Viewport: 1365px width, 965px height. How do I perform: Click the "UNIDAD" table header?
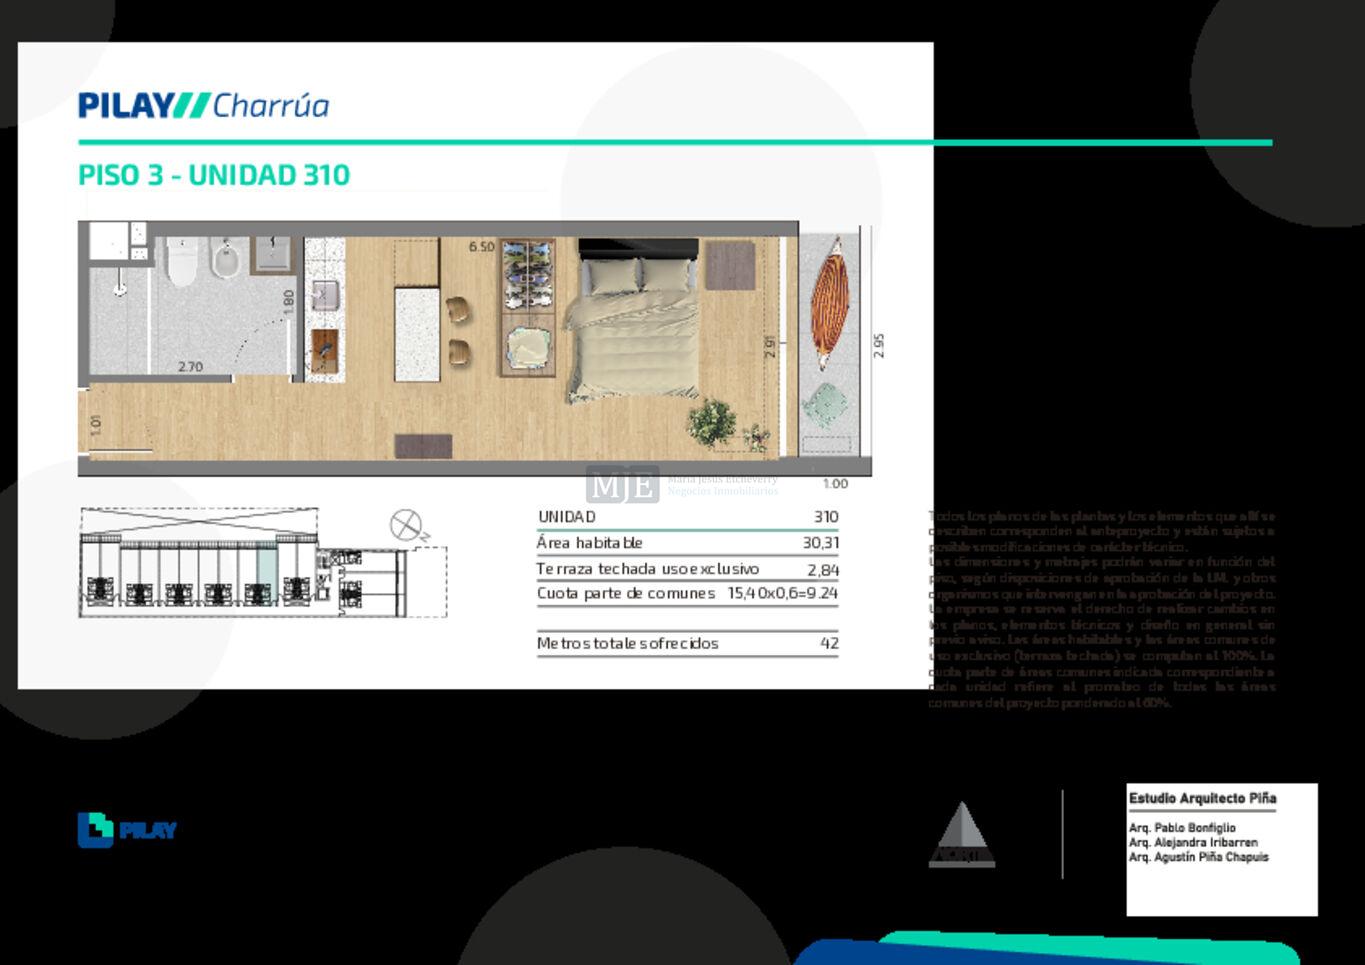pyautogui.click(x=567, y=517)
